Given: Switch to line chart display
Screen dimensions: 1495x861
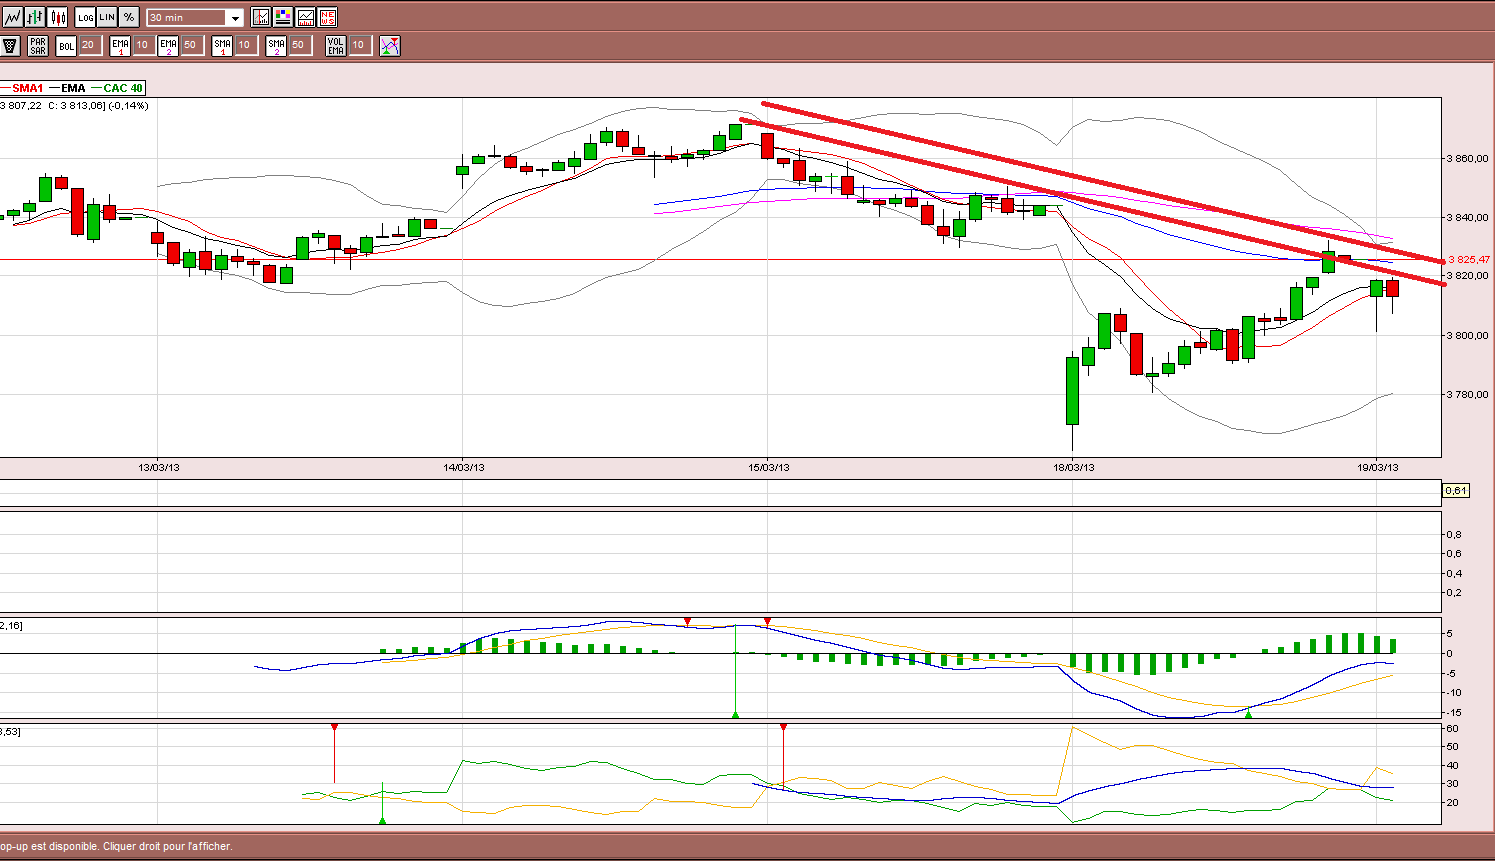Looking at the screenshot, I should point(13,17).
